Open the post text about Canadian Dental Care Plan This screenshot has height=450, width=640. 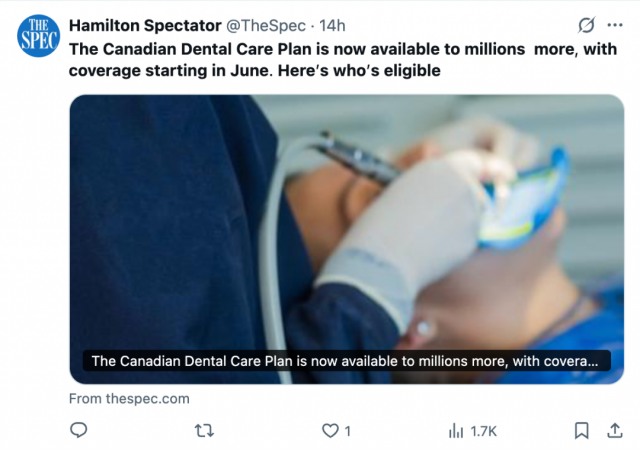(343, 60)
